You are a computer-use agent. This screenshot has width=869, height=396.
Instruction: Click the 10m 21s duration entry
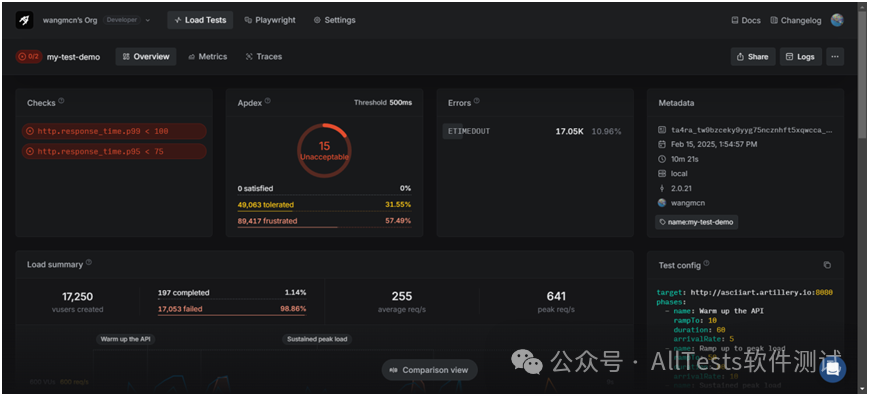pyautogui.click(x=686, y=159)
